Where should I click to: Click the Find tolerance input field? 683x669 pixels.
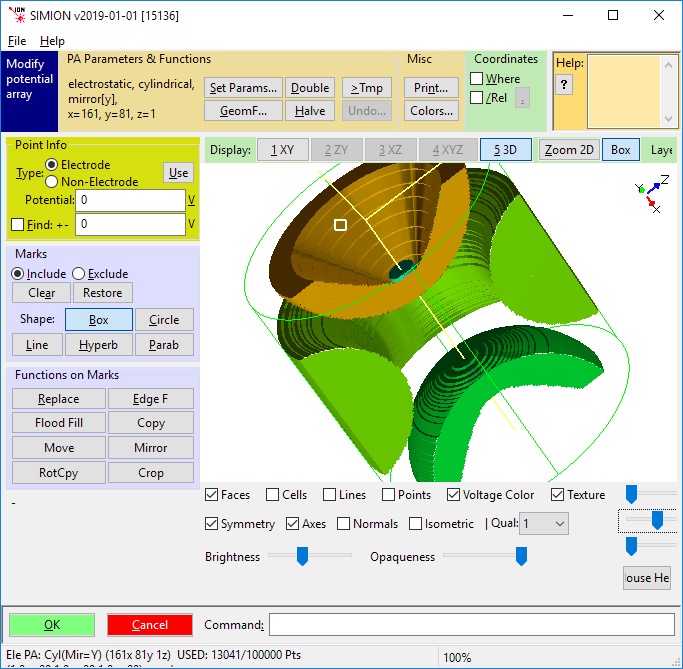pos(130,224)
